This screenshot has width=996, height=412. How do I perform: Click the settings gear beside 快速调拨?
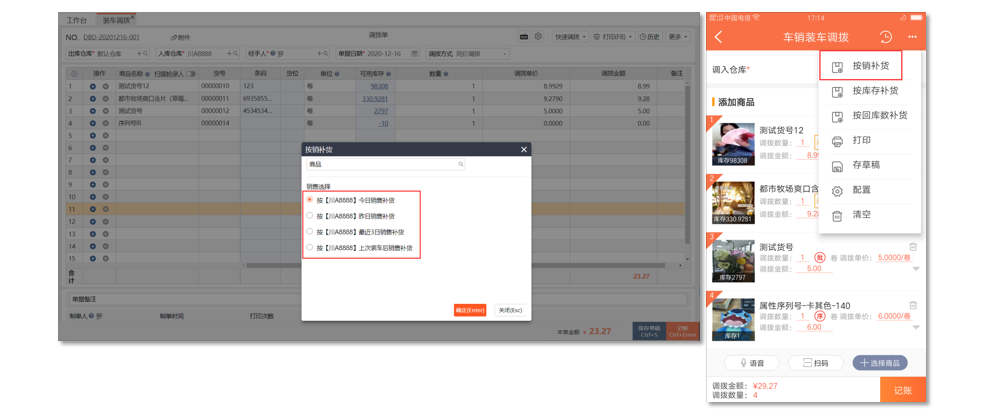pos(539,36)
